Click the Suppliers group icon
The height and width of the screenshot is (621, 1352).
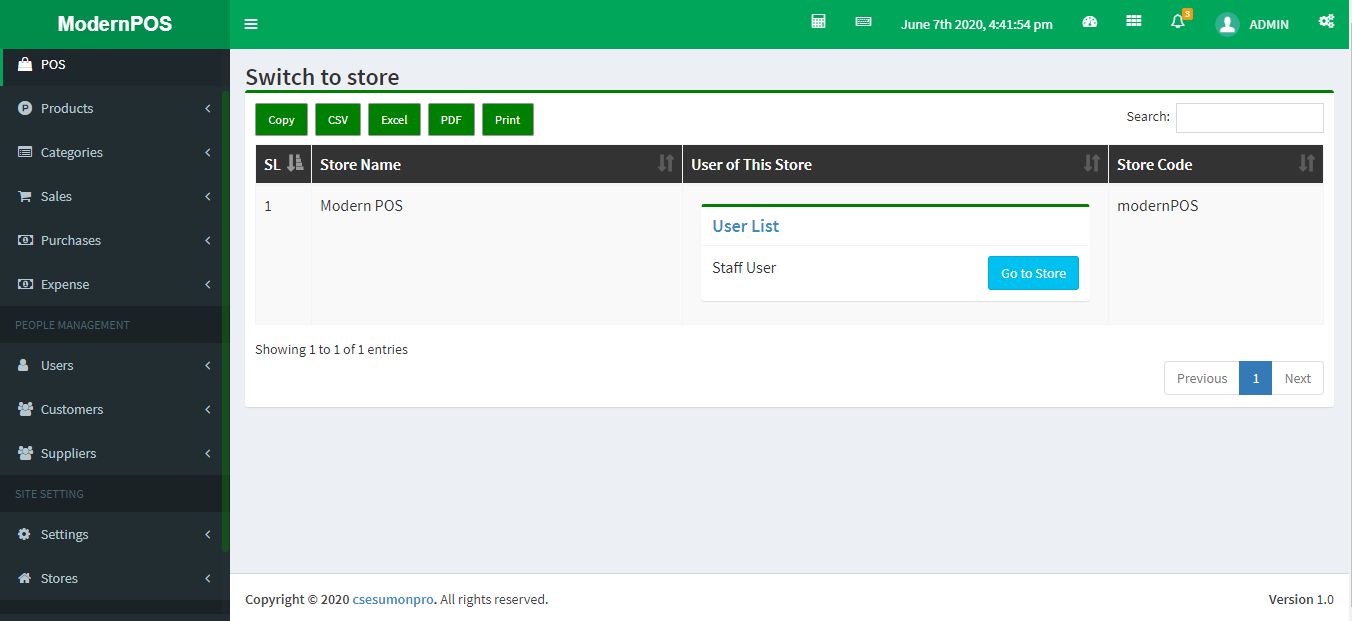[25, 453]
